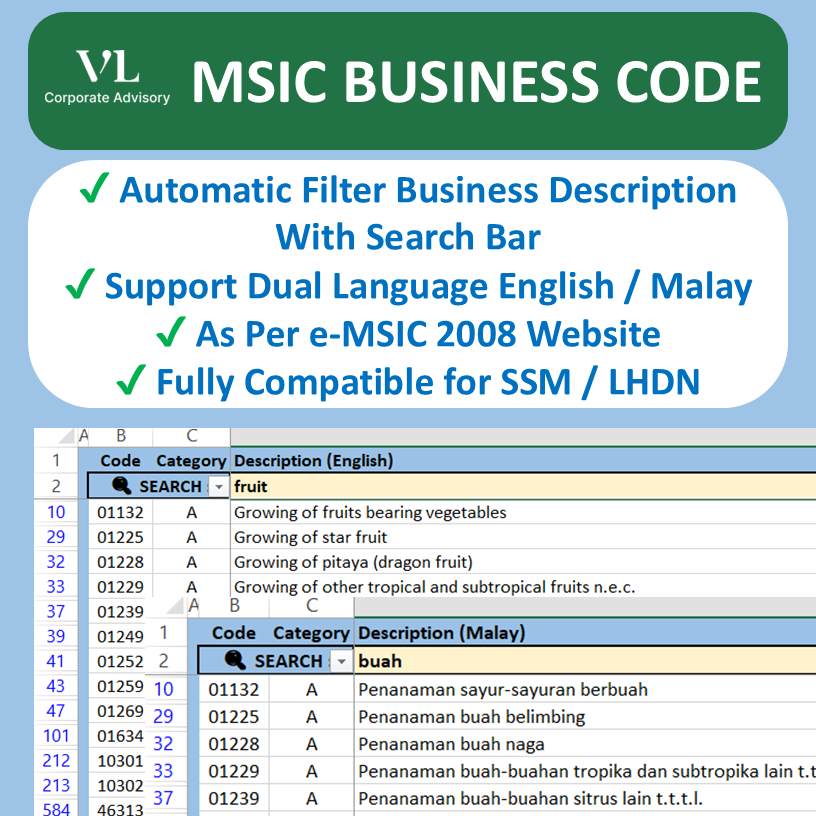Click code 01239 in the Malay sheet
The height and width of the screenshot is (816, 816).
click(234, 798)
